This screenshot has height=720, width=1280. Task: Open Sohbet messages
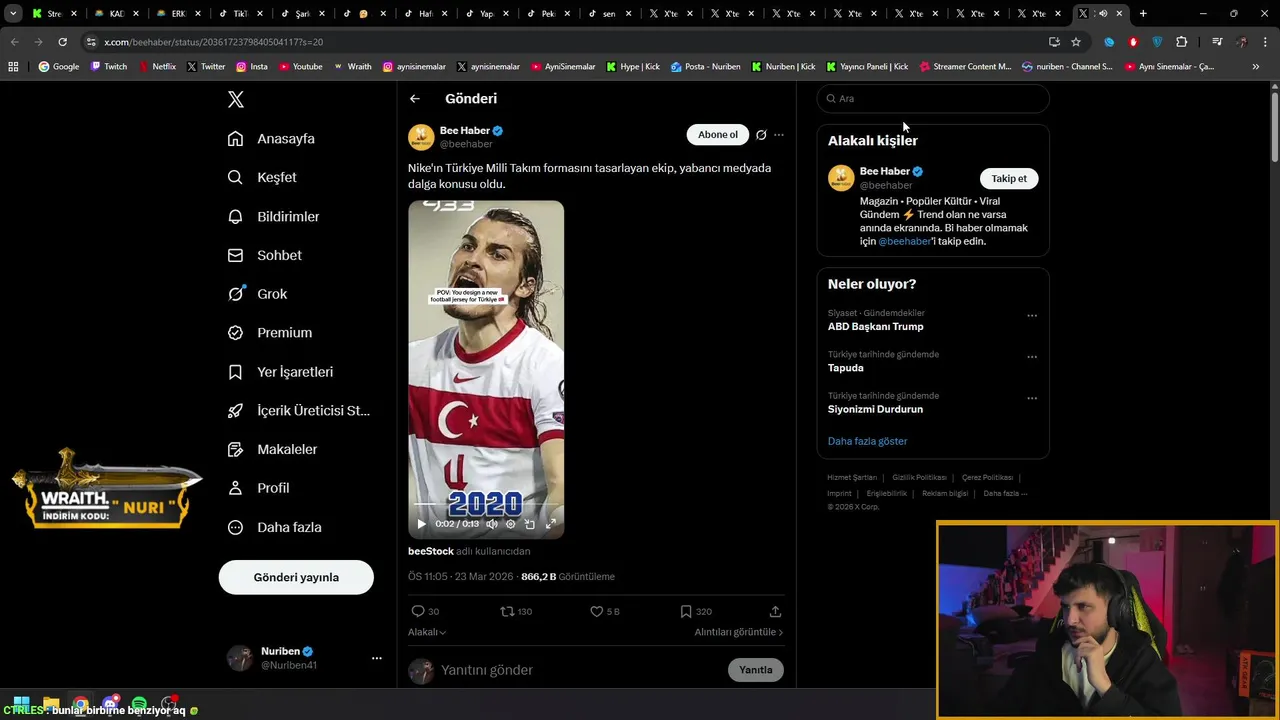(x=264, y=255)
